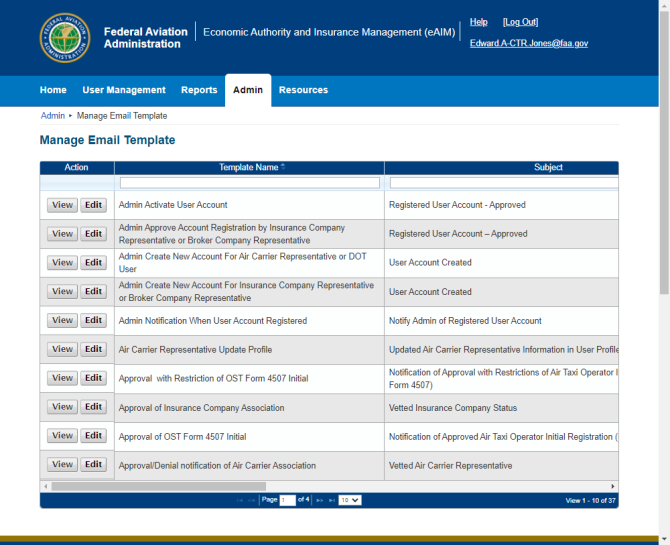Screen dimensions: 670x545
Task: Open User Management menu
Action: [124, 90]
